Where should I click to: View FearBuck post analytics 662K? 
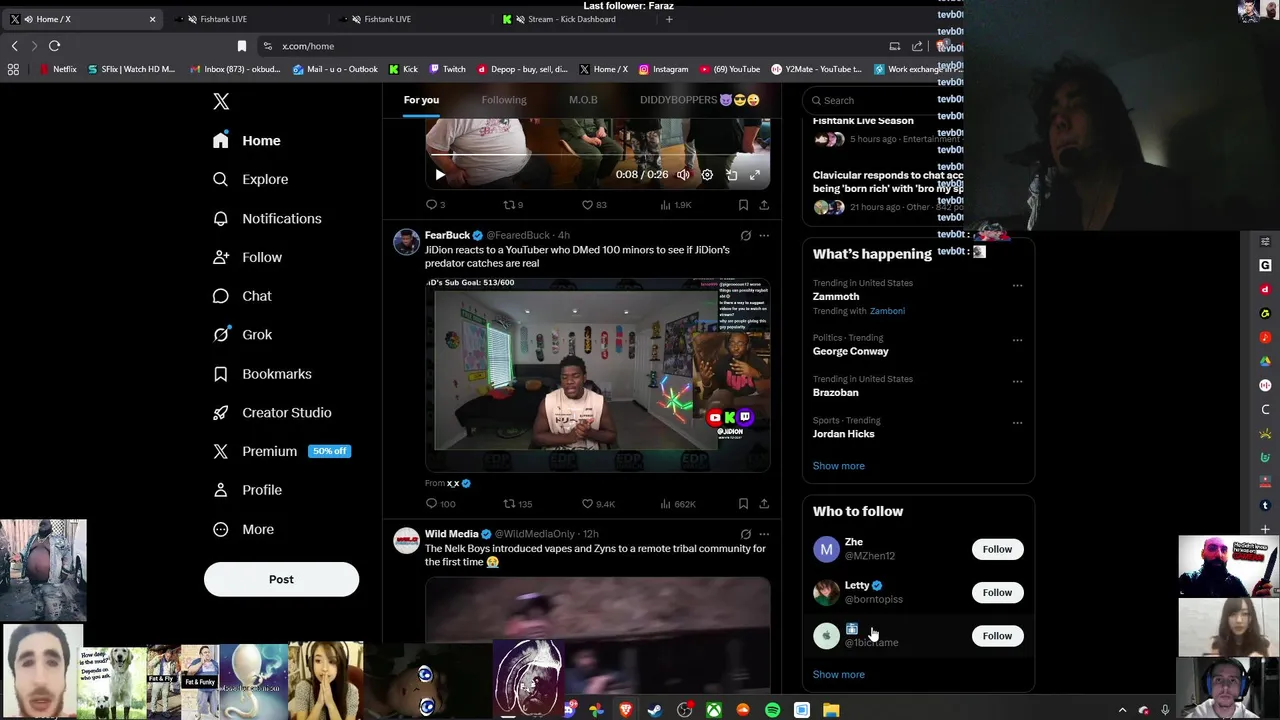pos(678,504)
